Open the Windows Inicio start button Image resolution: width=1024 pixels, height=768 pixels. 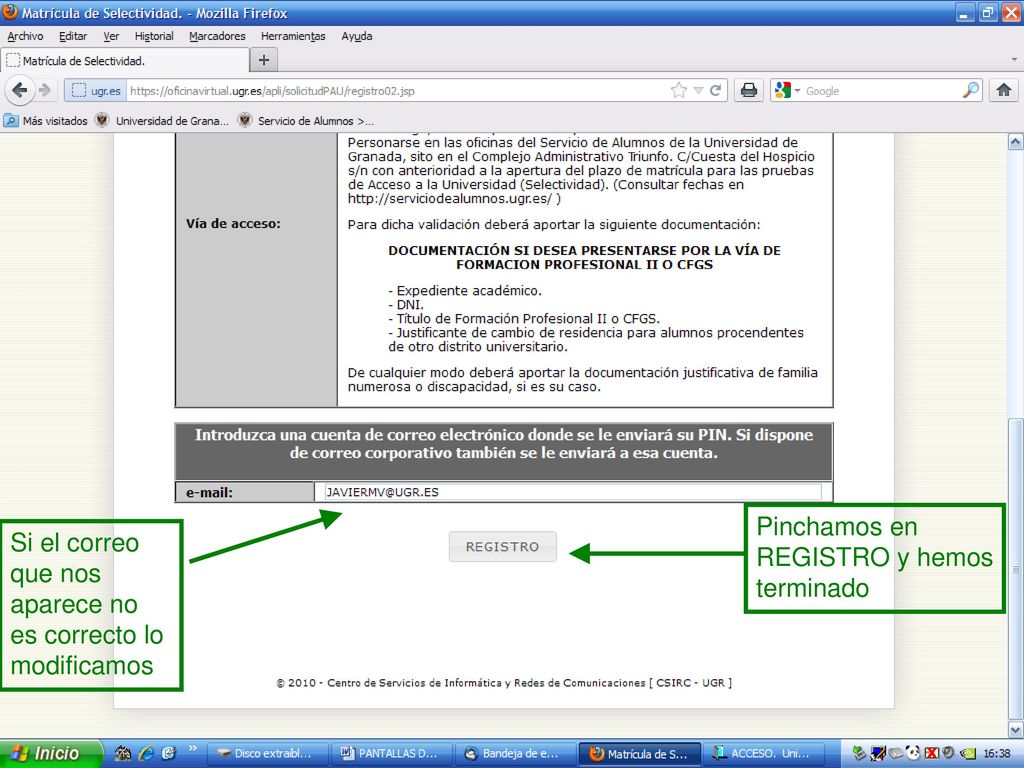point(51,753)
